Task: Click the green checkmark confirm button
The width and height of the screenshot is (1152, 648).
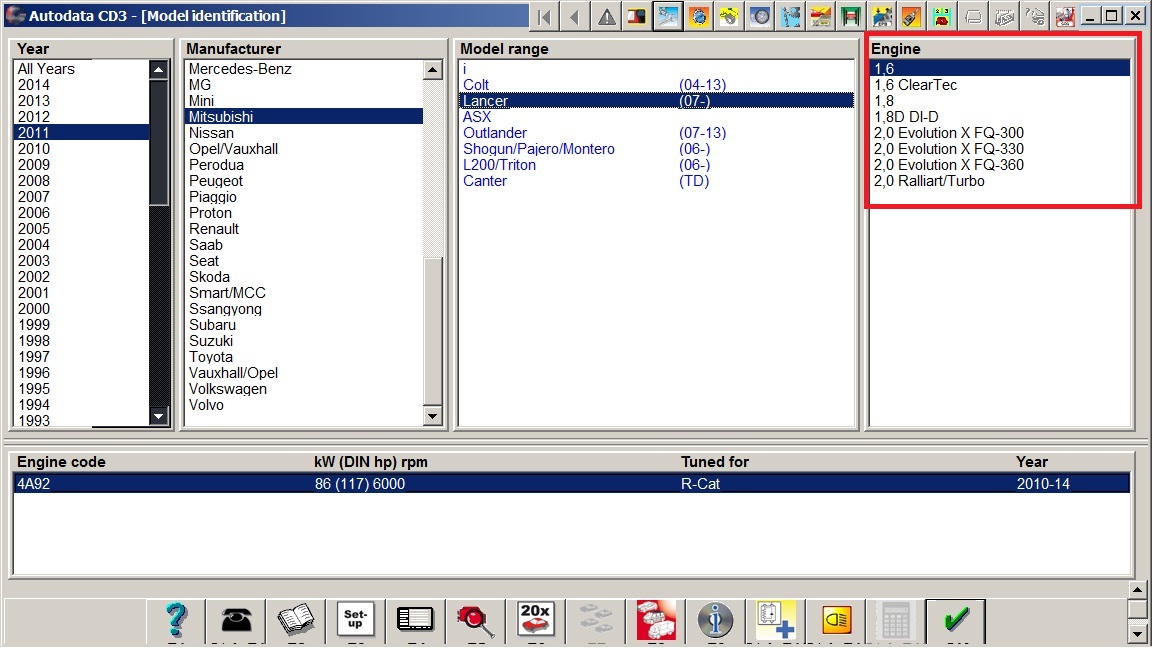Action: [955, 621]
